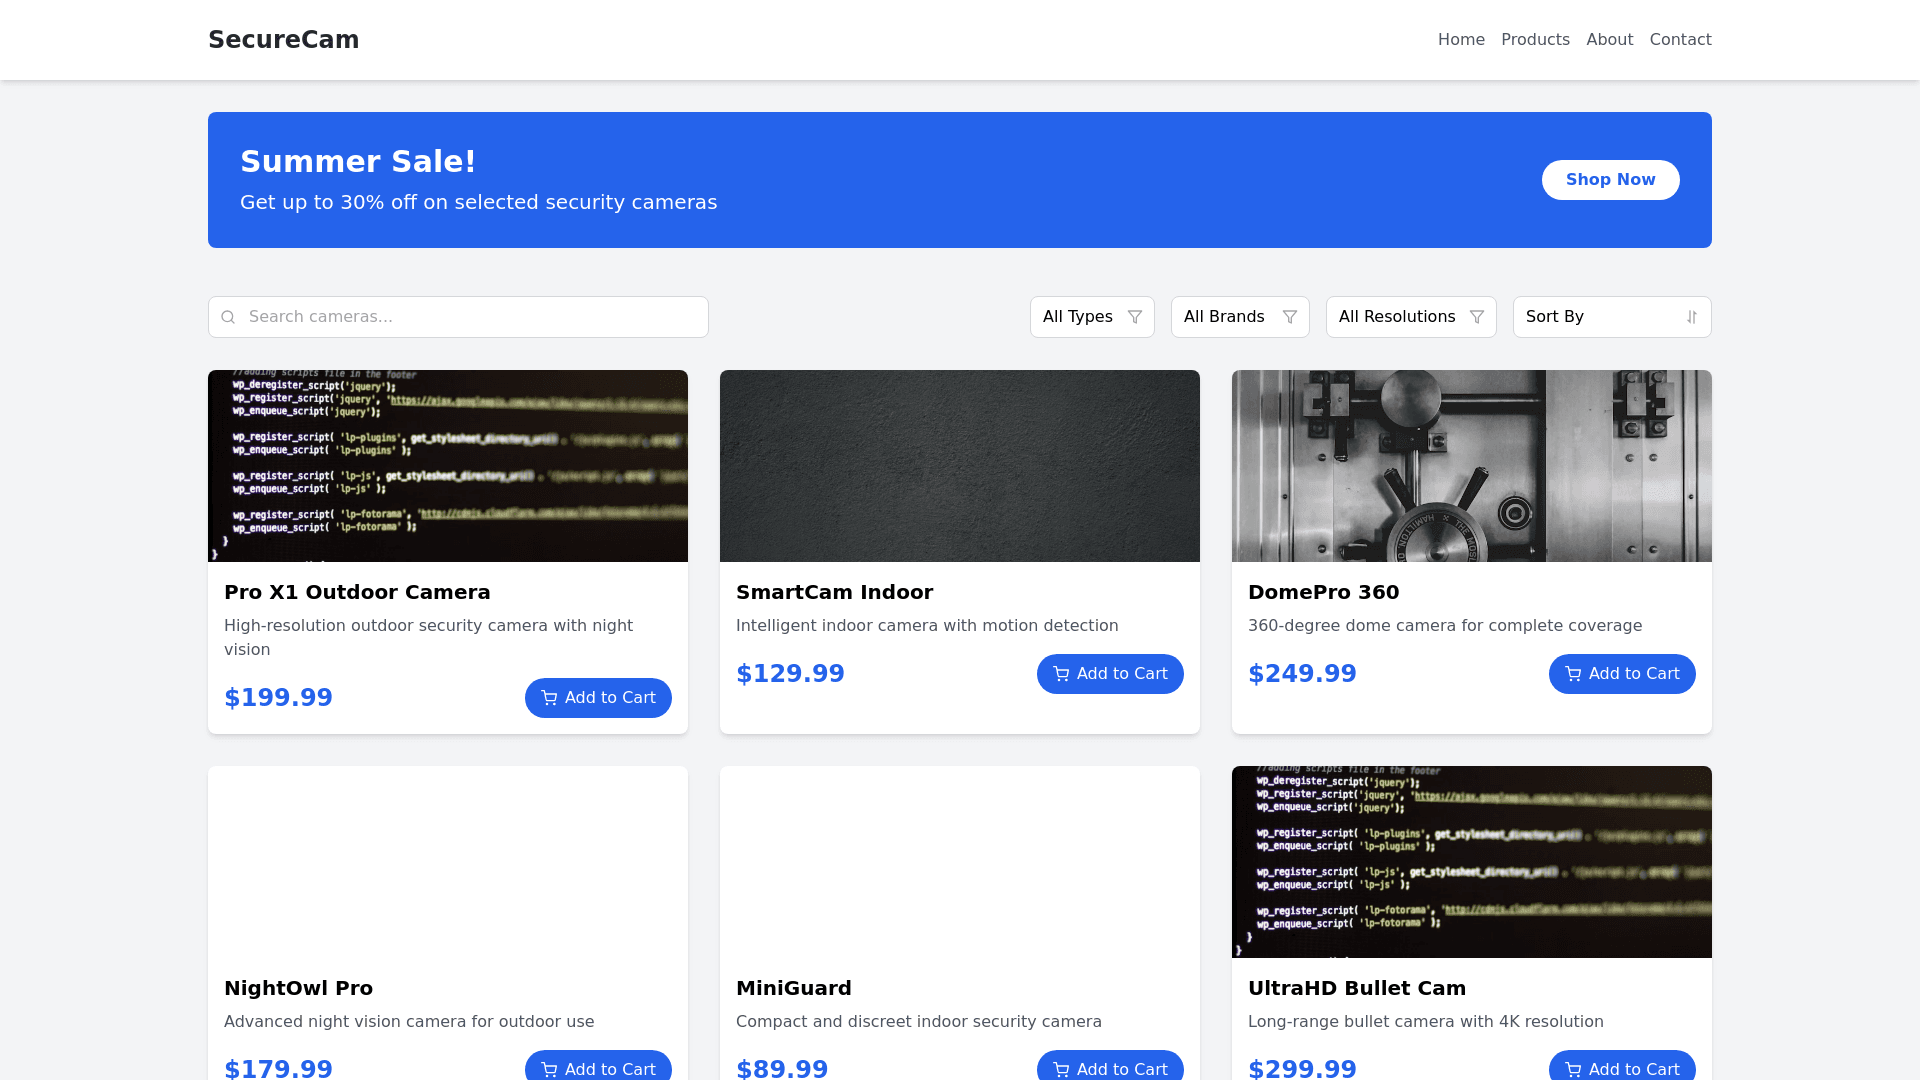Click the DomePro 360 vault thumbnail
The width and height of the screenshot is (1920, 1080).
click(1471, 466)
